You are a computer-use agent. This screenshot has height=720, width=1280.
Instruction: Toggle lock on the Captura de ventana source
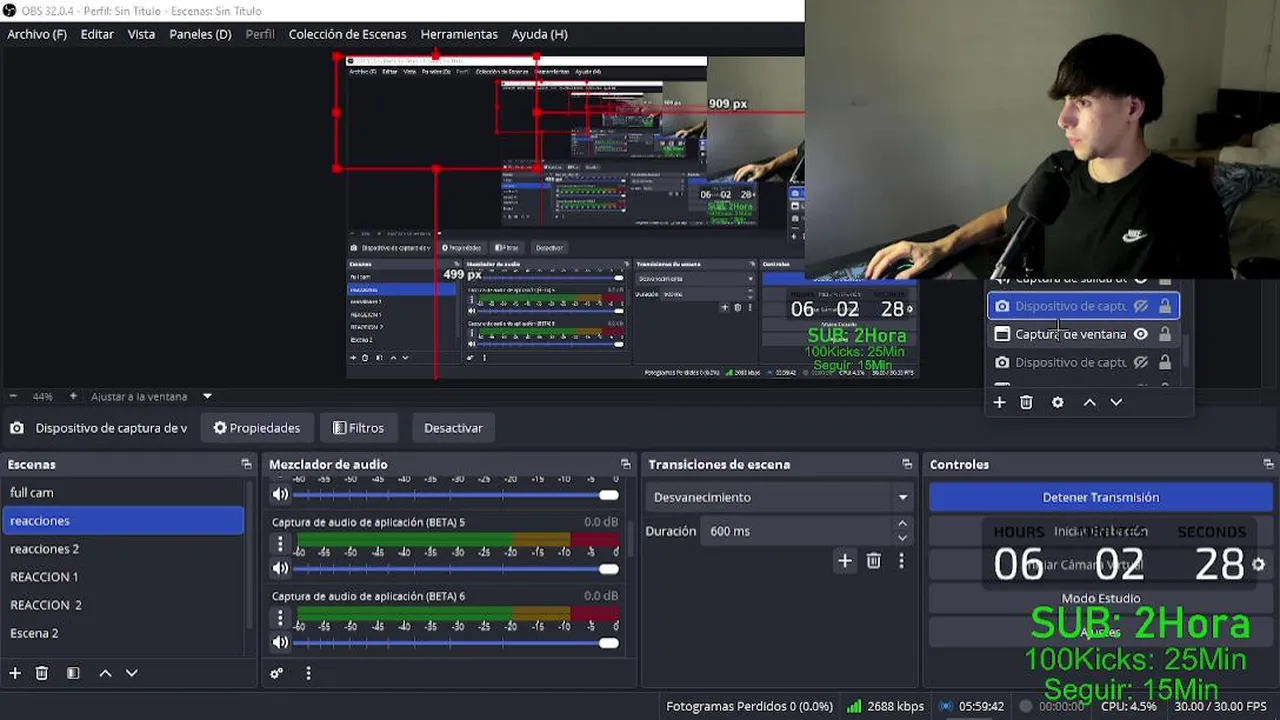[1165, 334]
